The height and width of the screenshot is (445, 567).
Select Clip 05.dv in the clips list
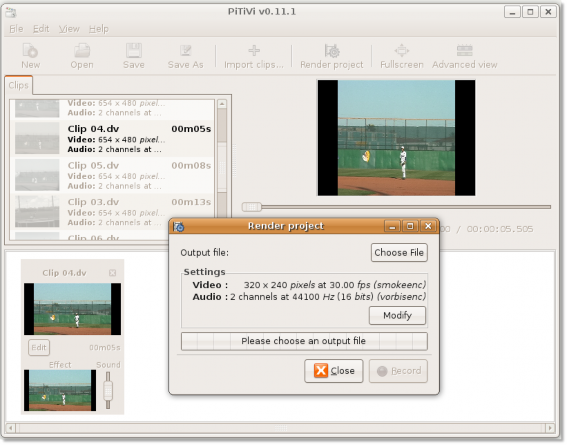click(112, 176)
